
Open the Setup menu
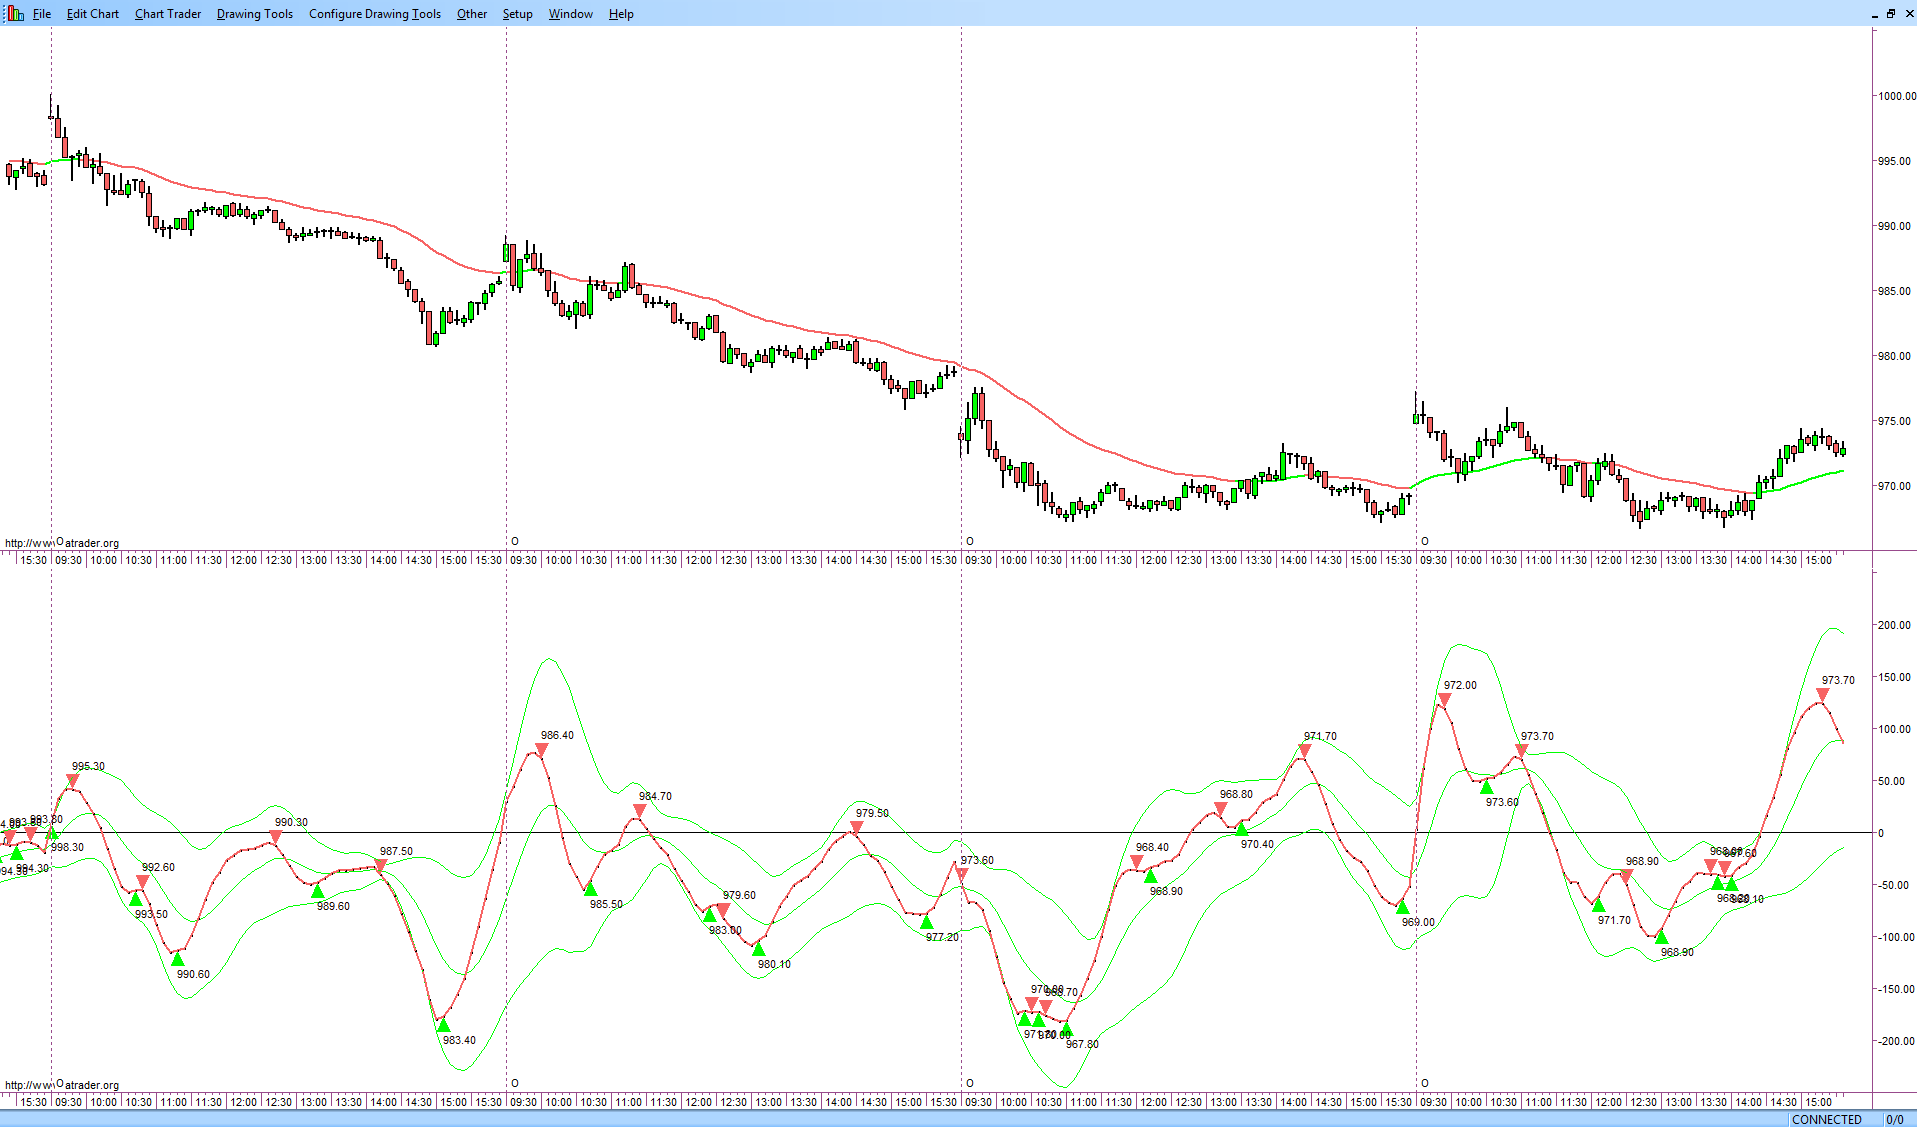517,14
